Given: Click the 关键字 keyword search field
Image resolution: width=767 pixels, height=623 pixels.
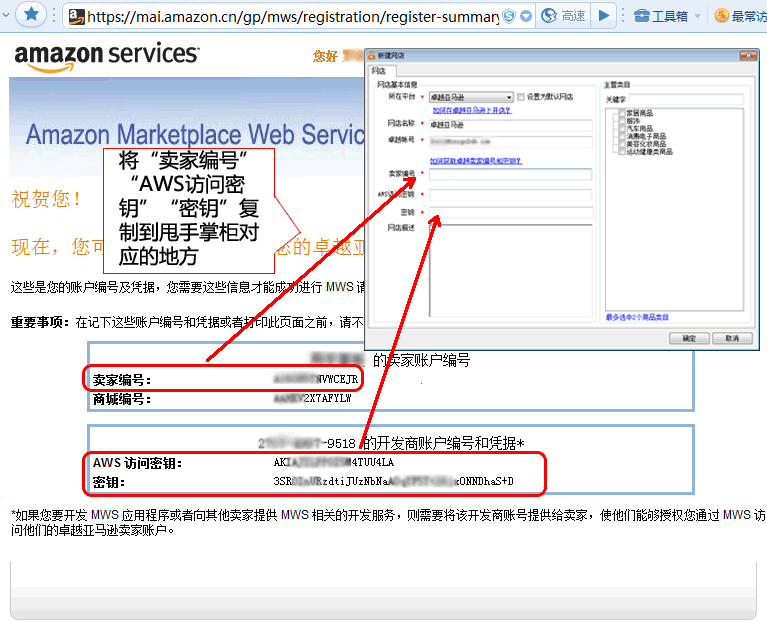Looking at the screenshot, I should [686, 99].
